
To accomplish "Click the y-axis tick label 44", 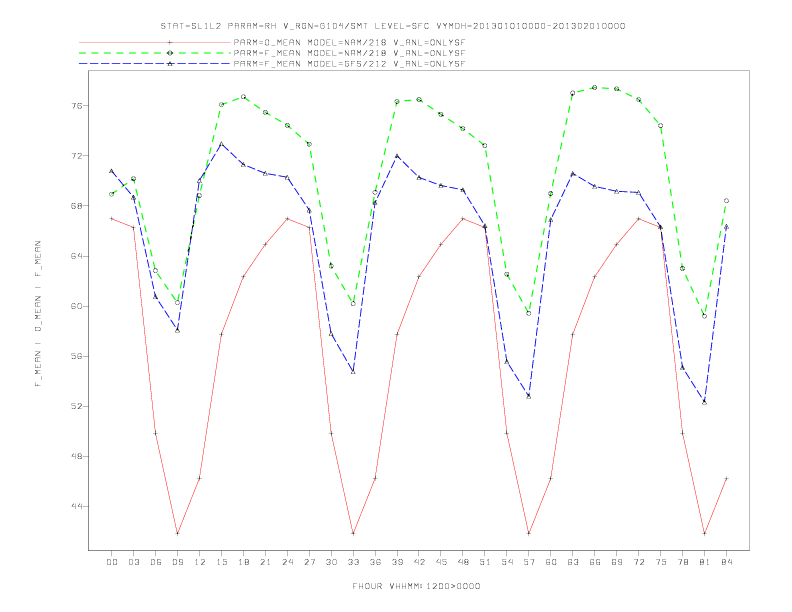I will coord(77,506).
